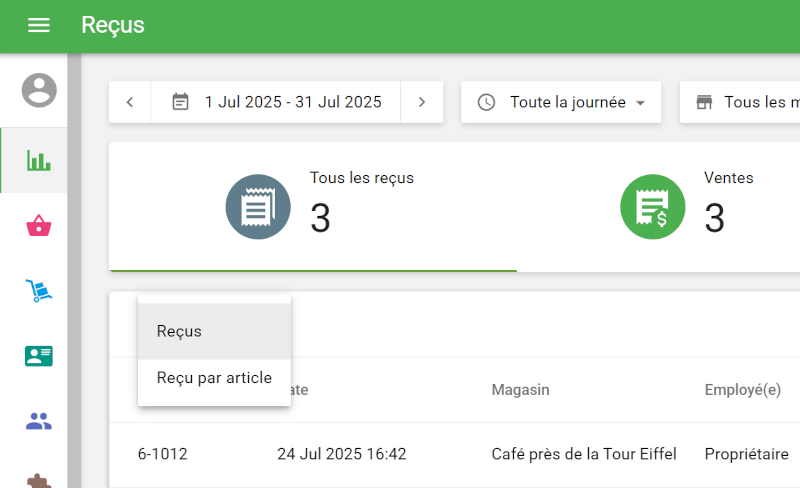Open the hamburger navigation menu
The height and width of the screenshot is (488, 800).
39,26
